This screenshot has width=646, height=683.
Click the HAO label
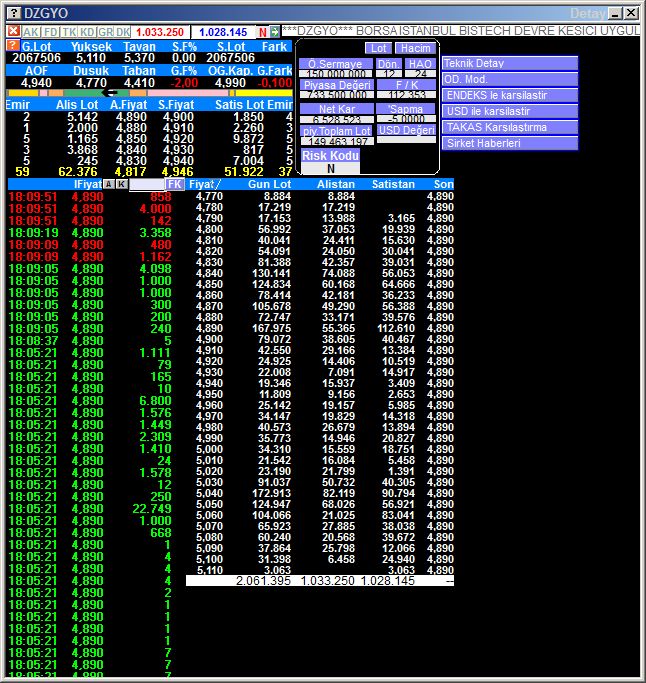pos(420,64)
